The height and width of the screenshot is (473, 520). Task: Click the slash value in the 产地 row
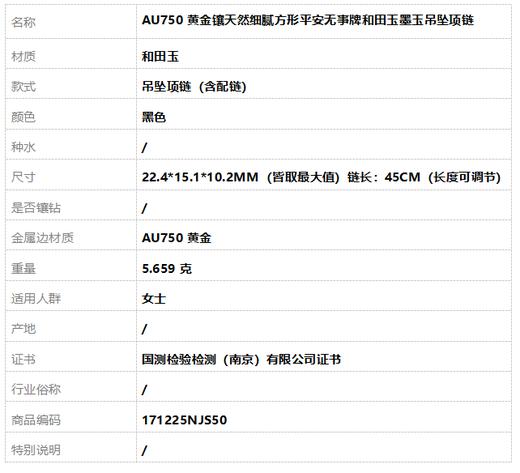(x=144, y=330)
